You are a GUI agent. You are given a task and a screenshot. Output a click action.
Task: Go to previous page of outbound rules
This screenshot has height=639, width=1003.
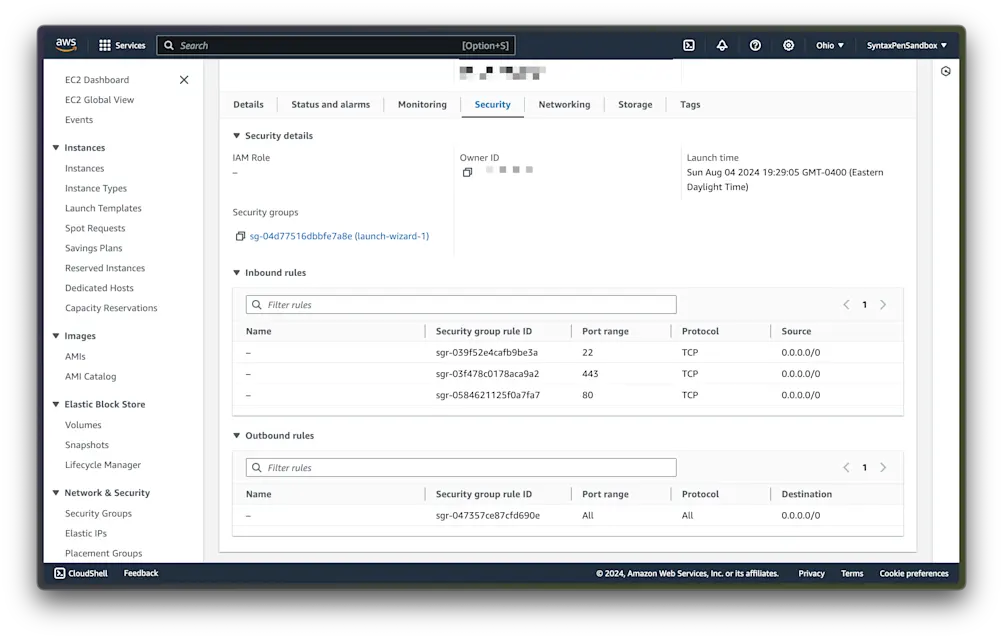tap(846, 468)
